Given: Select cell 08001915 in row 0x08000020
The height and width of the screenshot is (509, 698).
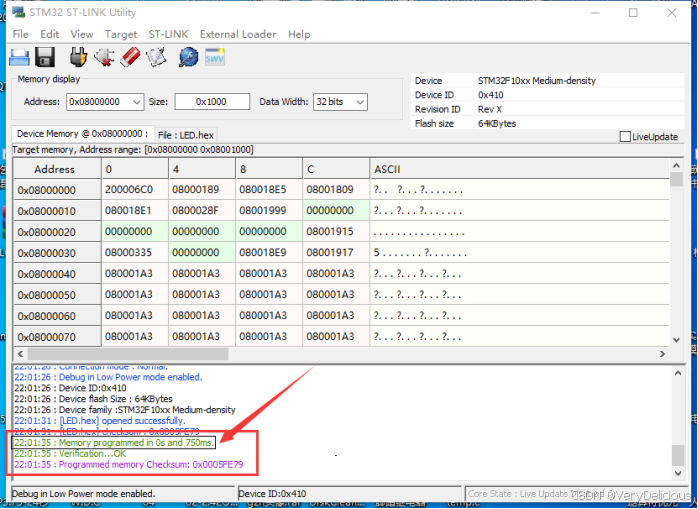Looking at the screenshot, I should (336, 232).
